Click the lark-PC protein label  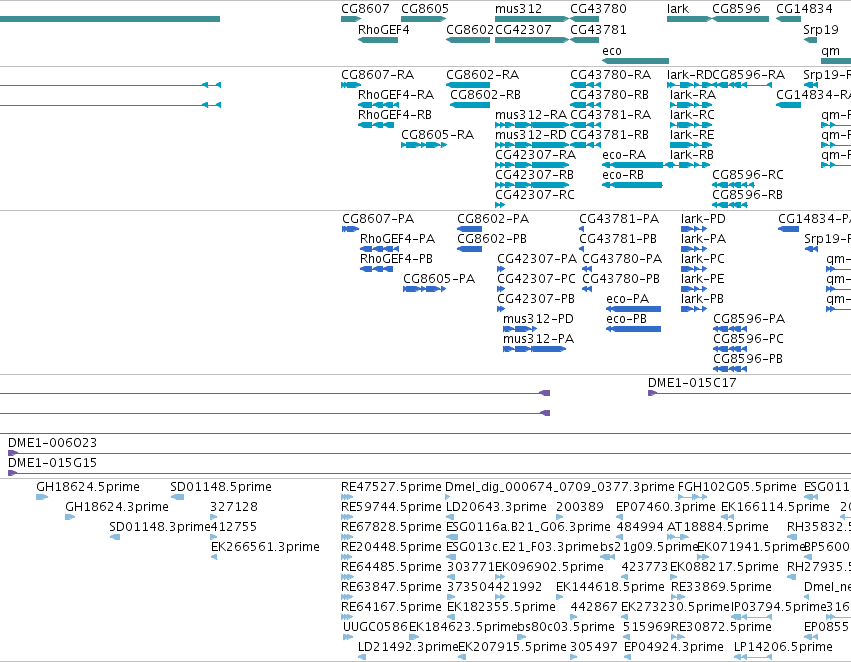(703, 259)
